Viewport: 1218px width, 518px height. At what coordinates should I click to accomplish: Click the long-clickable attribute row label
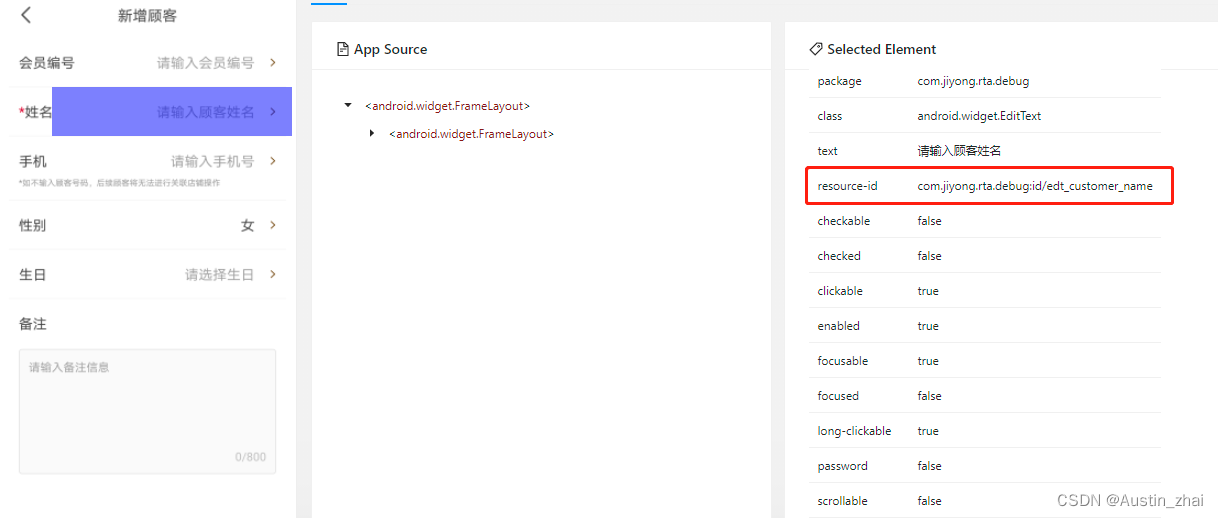point(854,431)
